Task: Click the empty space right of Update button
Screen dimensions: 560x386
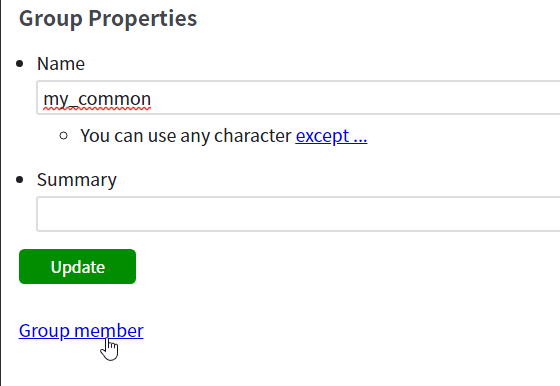Action: coord(346,267)
